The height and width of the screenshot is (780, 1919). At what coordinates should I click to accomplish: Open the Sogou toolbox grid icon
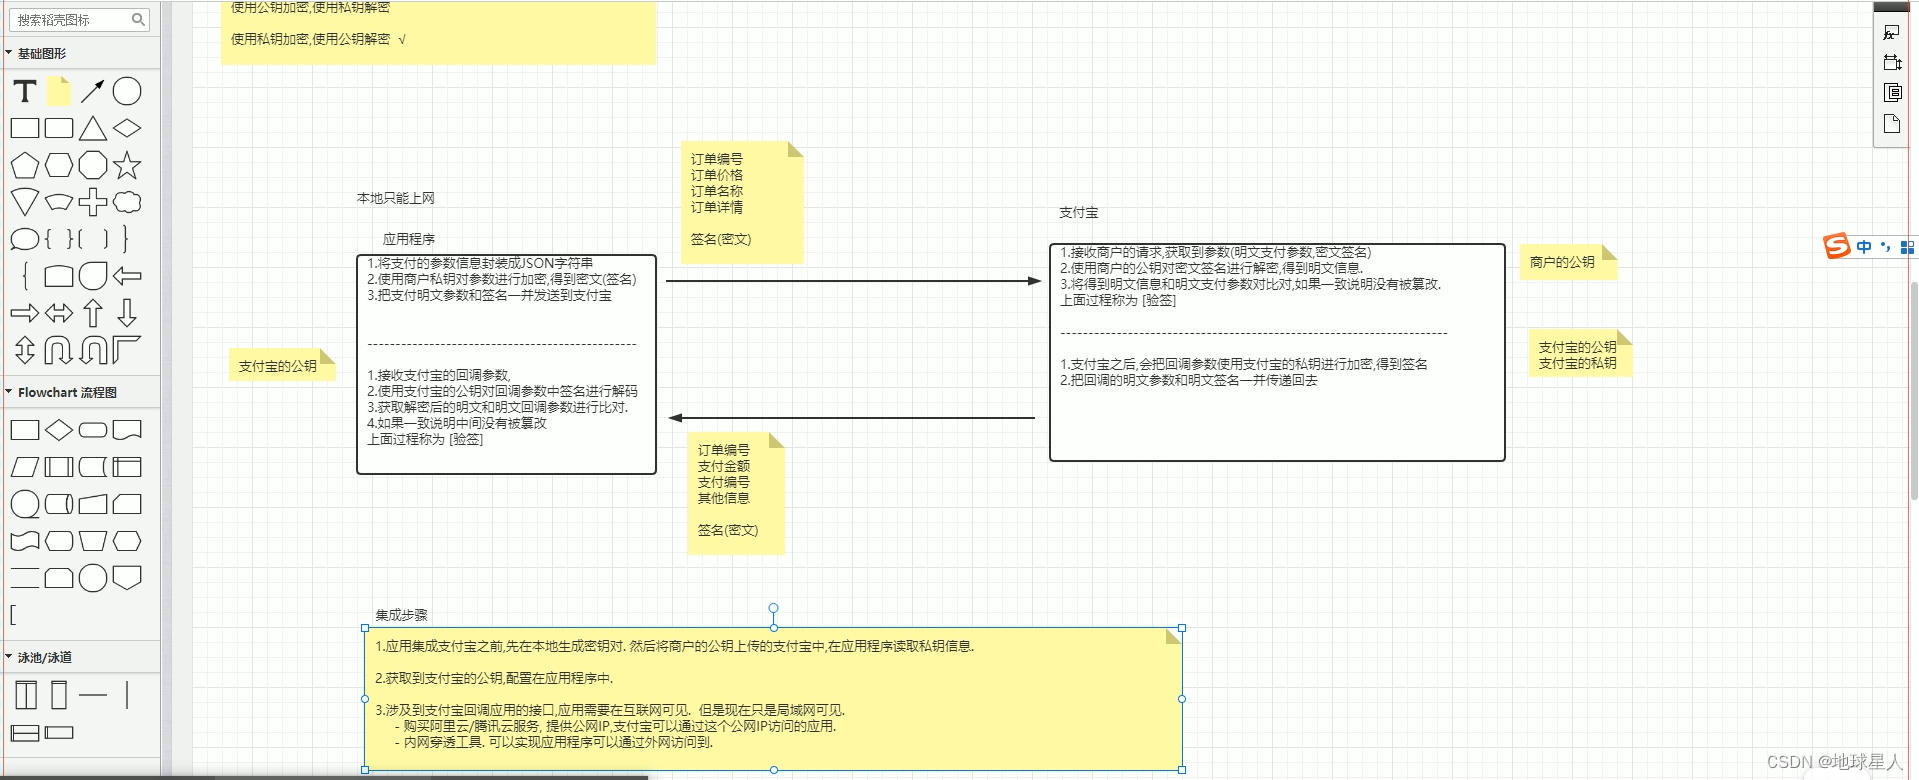pos(1907,247)
